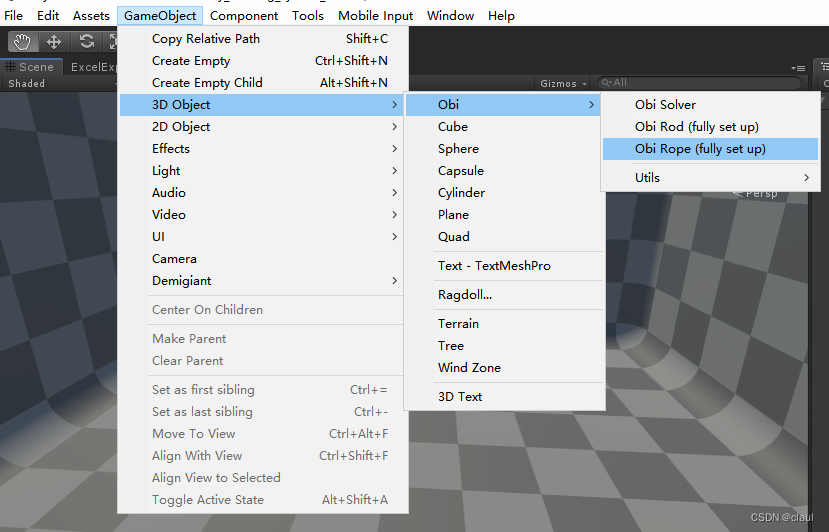Open the Edit menu
This screenshot has width=829, height=532.
pyautogui.click(x=48, y=16)
